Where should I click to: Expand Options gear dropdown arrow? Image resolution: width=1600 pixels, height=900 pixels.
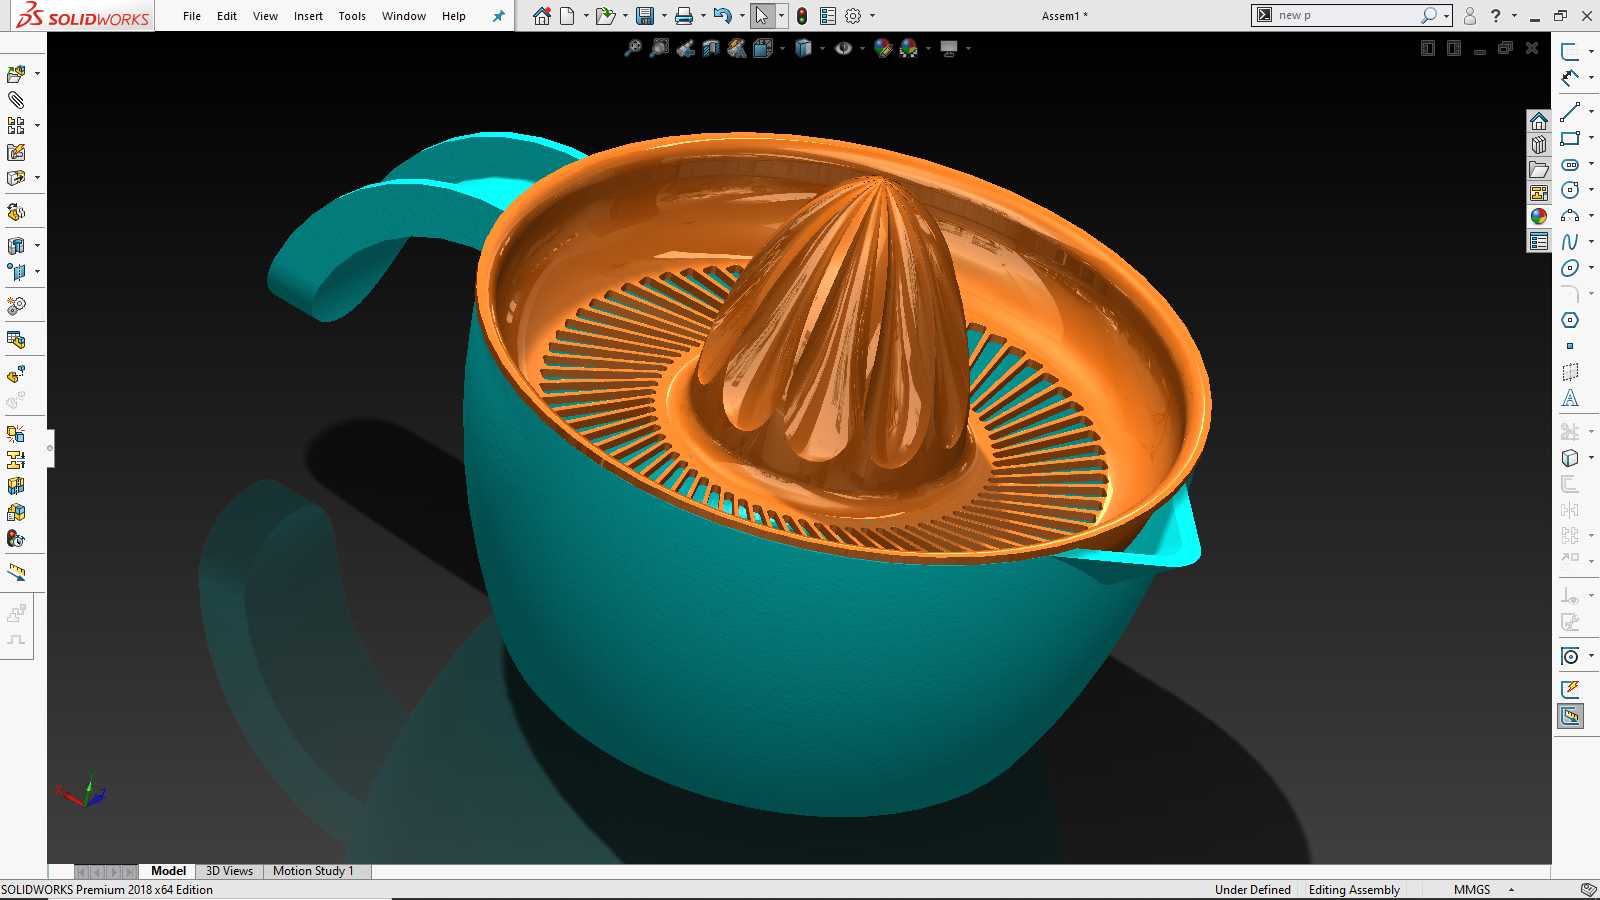[872, 16]
